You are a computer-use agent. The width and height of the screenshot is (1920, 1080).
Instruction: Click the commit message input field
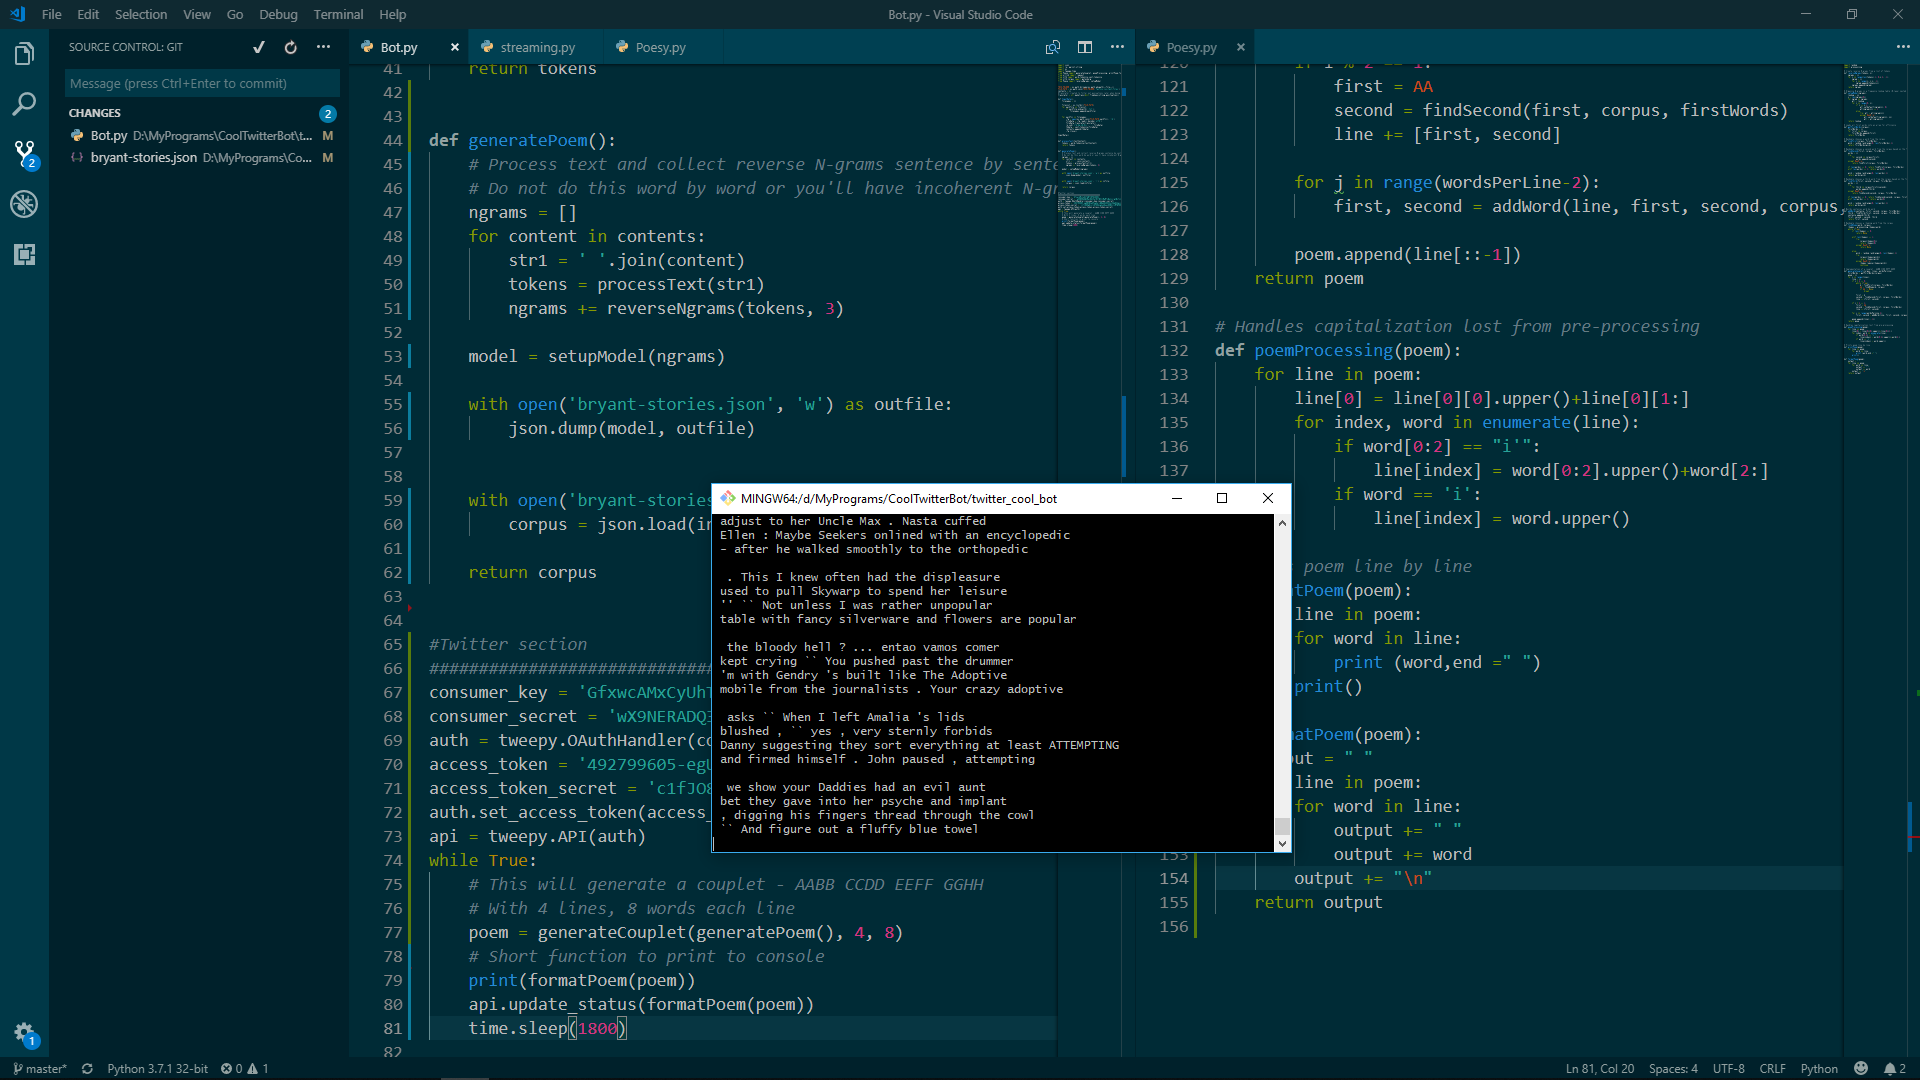coord(200,83)
